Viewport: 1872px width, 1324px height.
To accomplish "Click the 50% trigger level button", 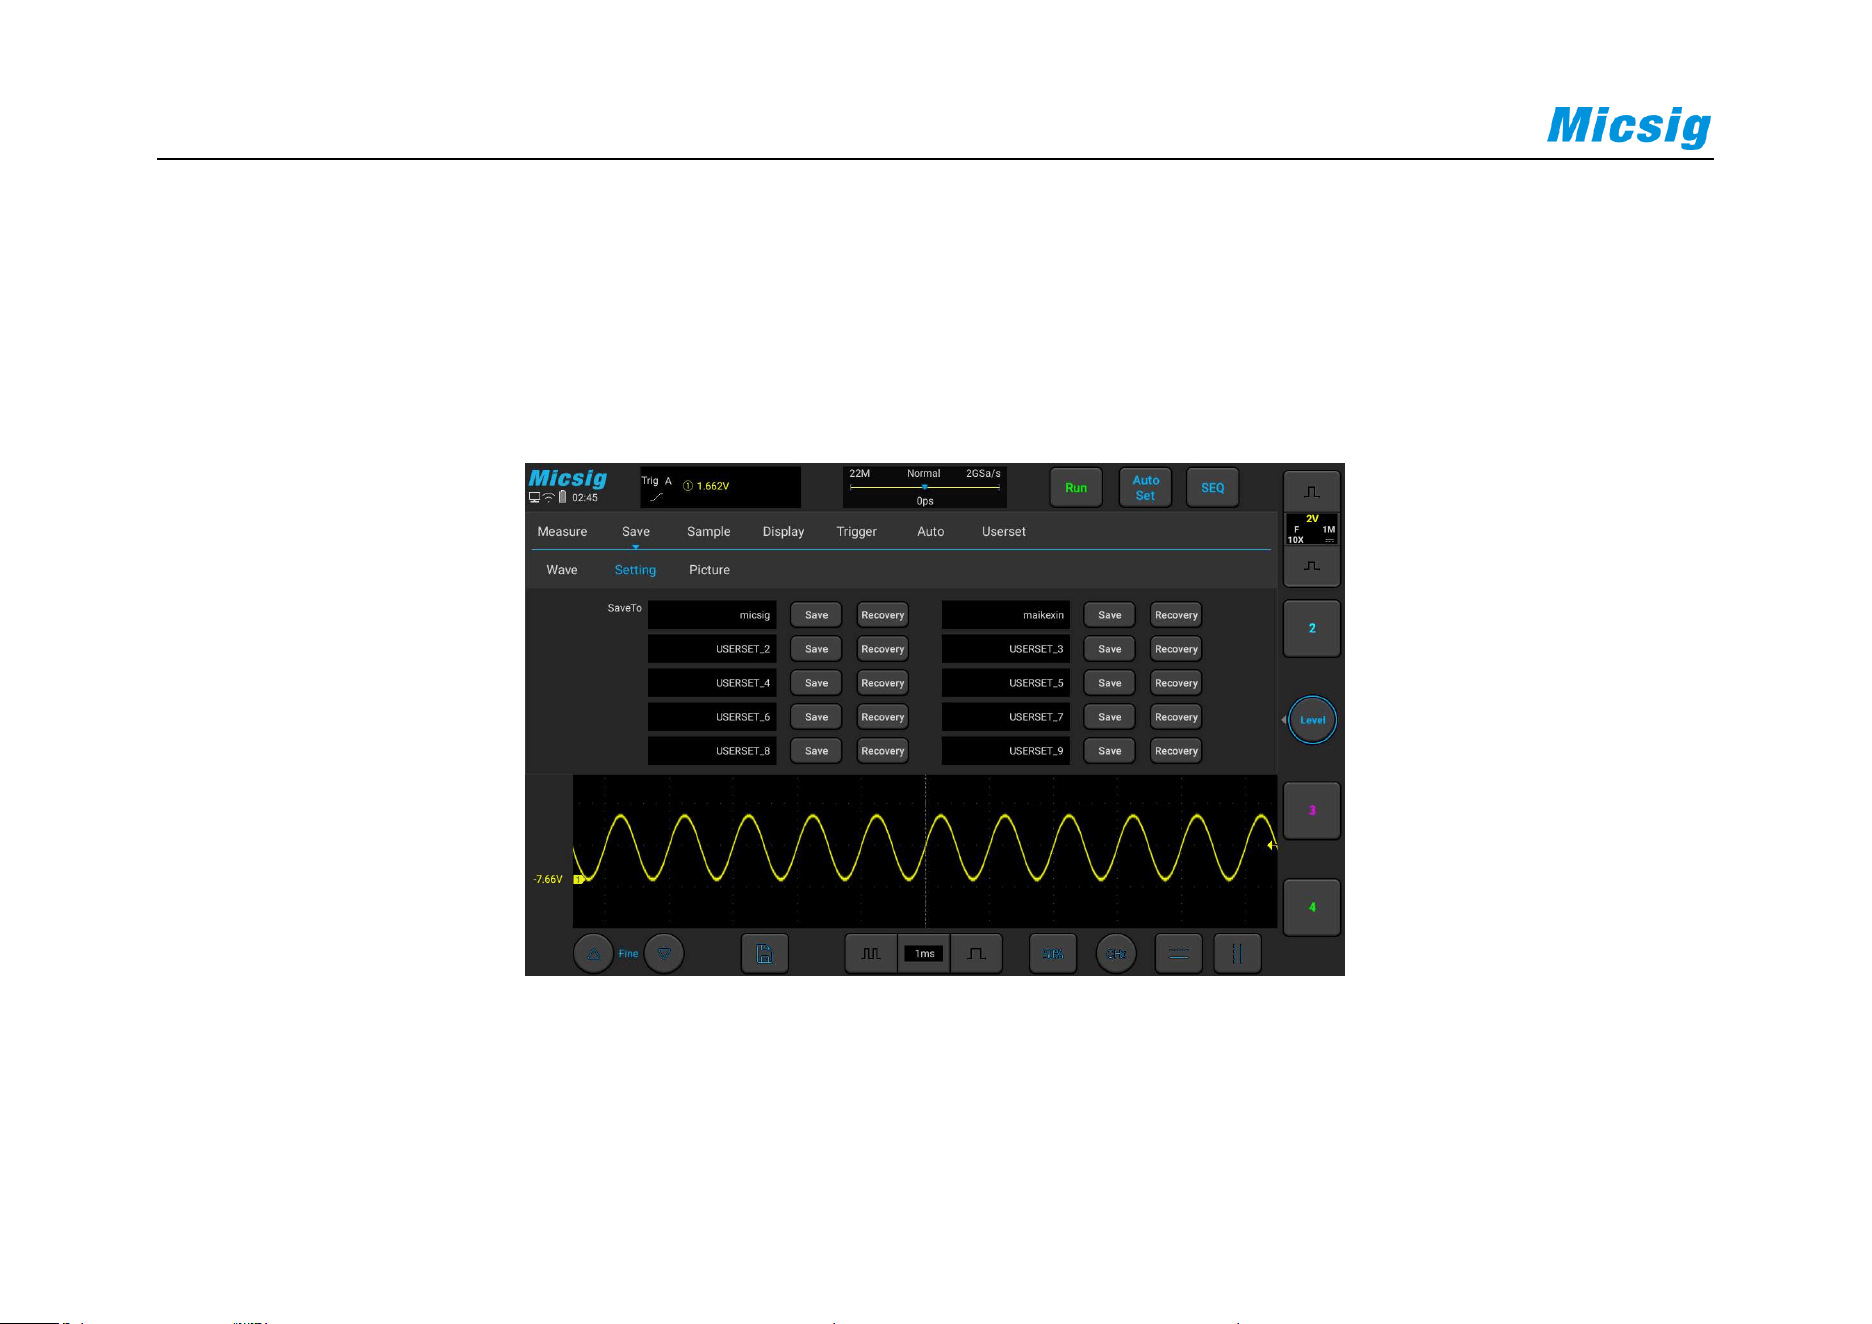I will (1053, 954).
